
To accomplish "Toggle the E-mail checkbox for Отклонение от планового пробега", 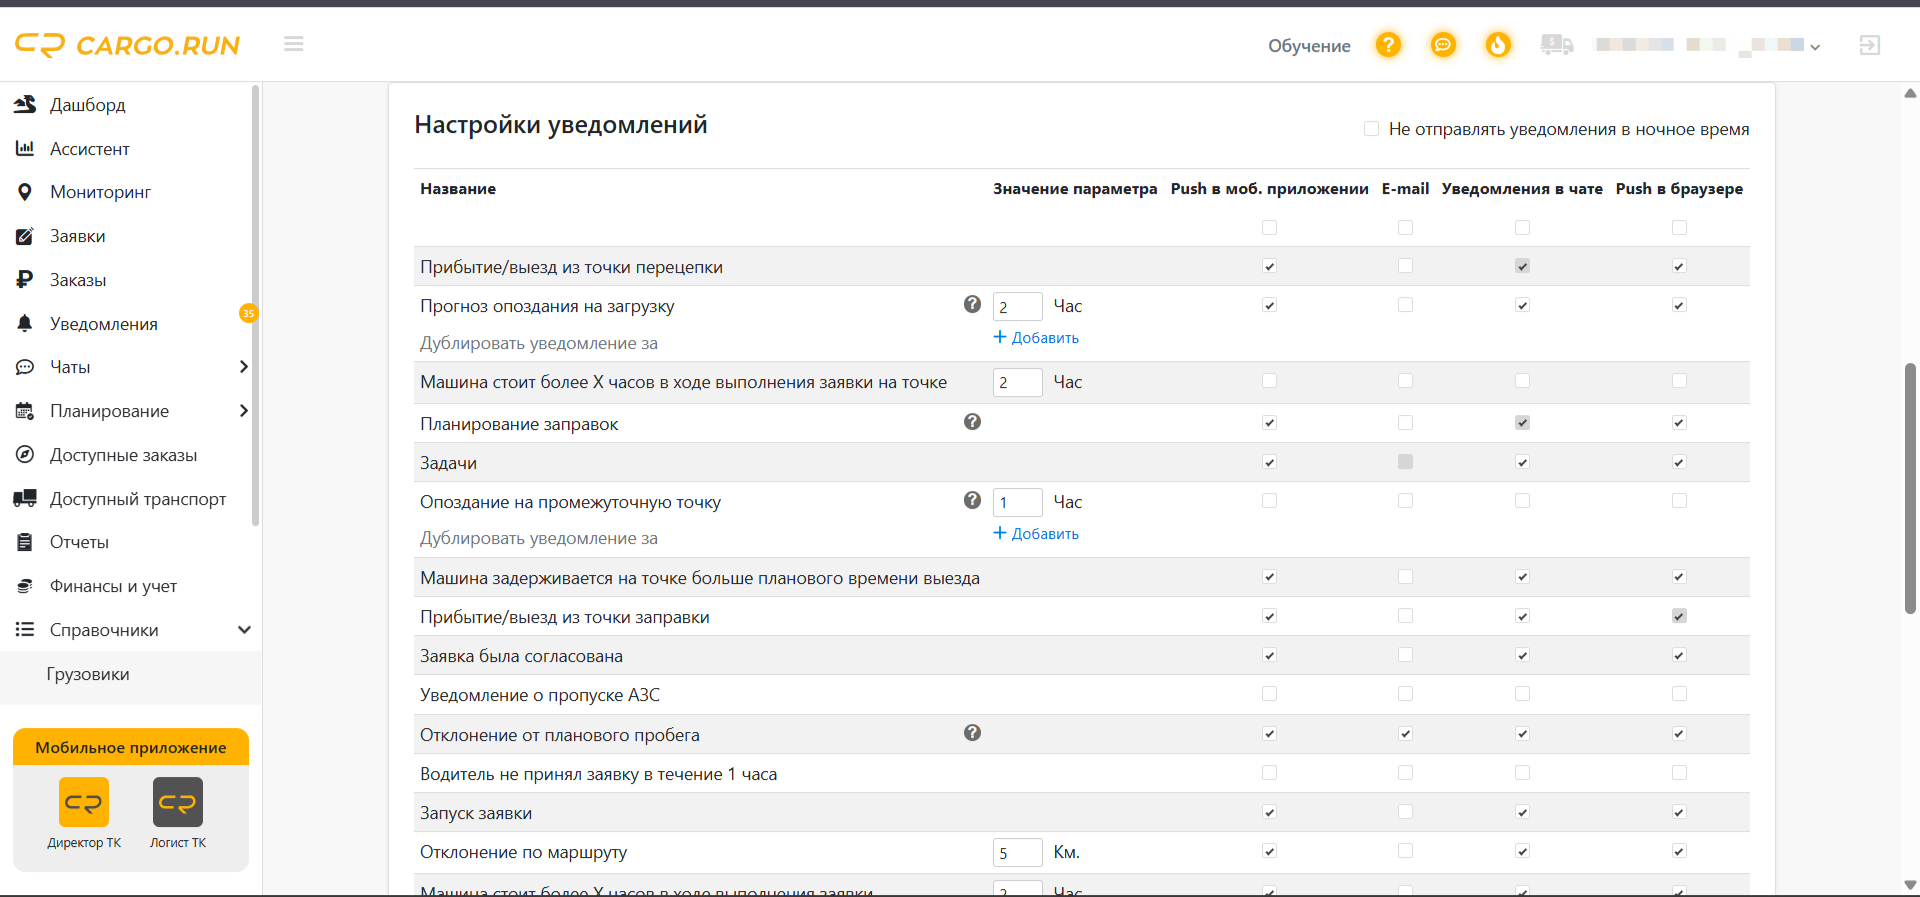I will coord(1405,734).
